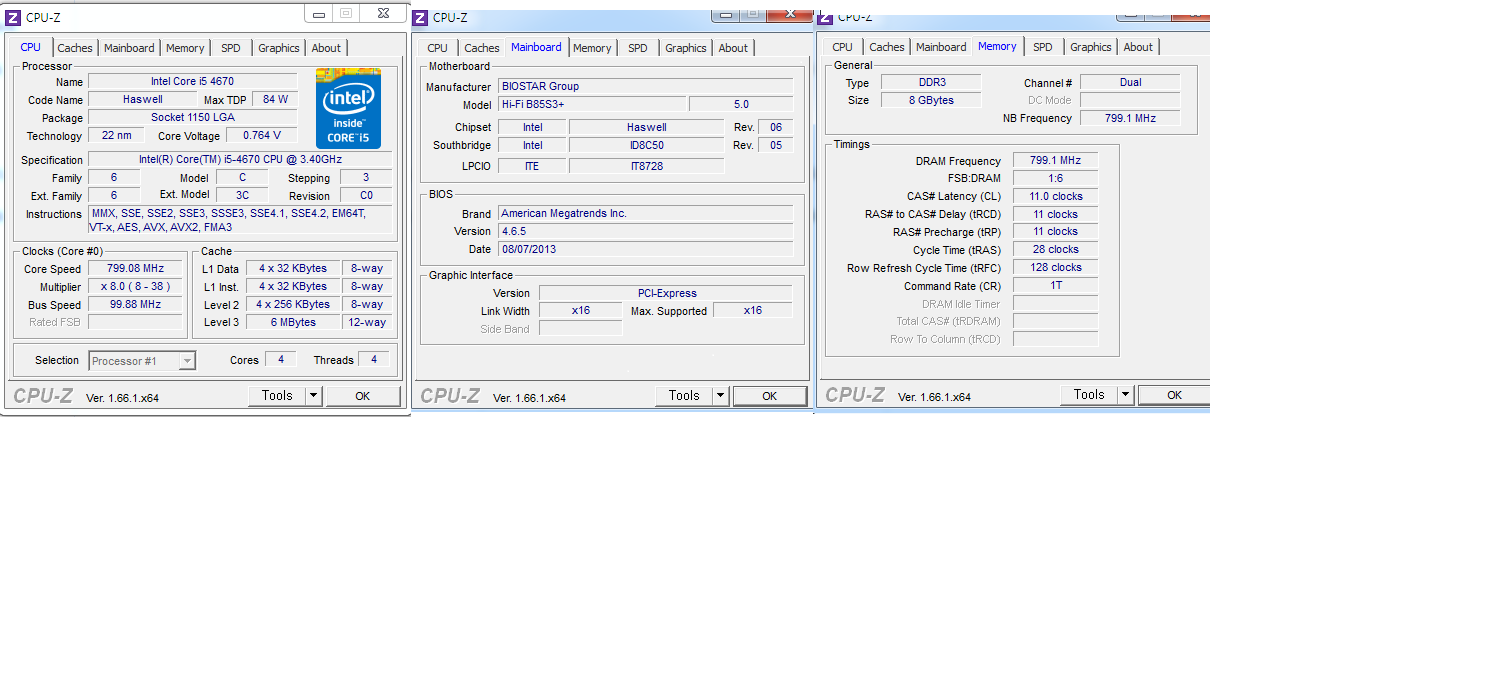Click CPU-Z title bar icon in leftmost window
This screenshot has height=682, width=1511.
tap(13, 17)
